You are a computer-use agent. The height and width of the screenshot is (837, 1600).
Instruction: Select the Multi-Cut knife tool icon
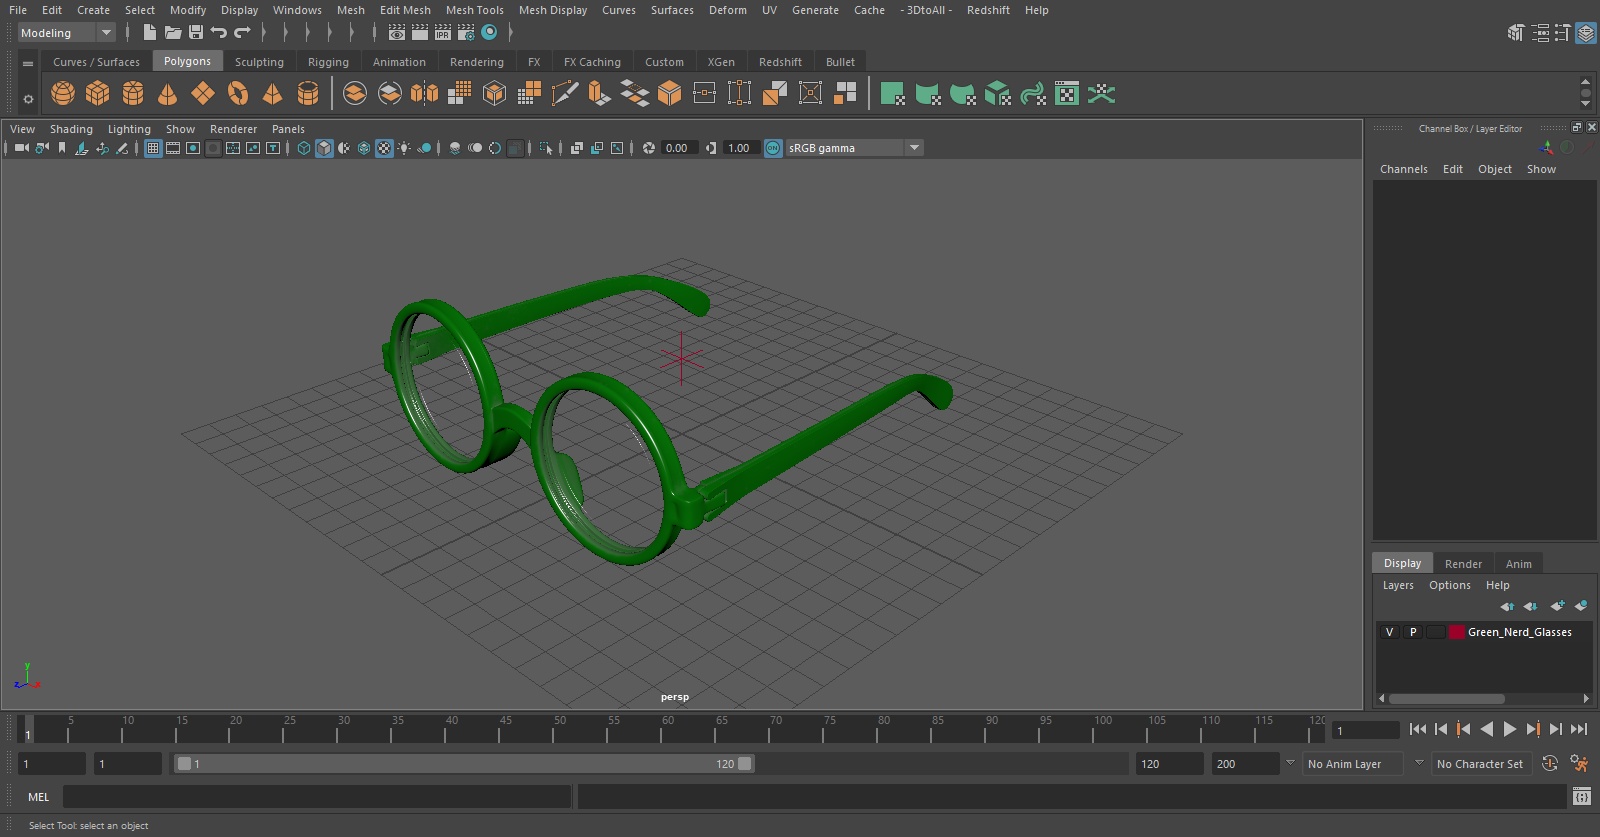pos(564,94)
